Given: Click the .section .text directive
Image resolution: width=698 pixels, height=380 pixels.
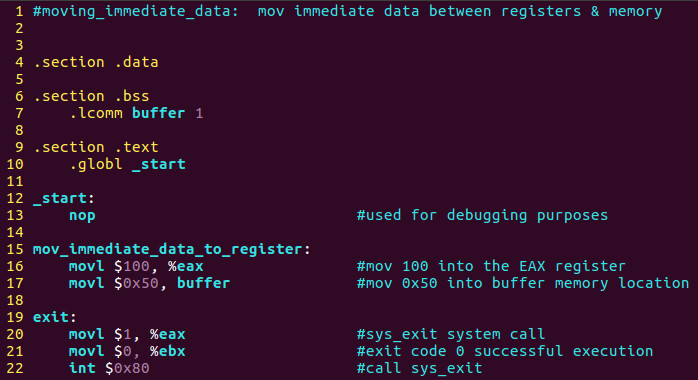Looking at the screenshot, I should [x=96, y=147].
